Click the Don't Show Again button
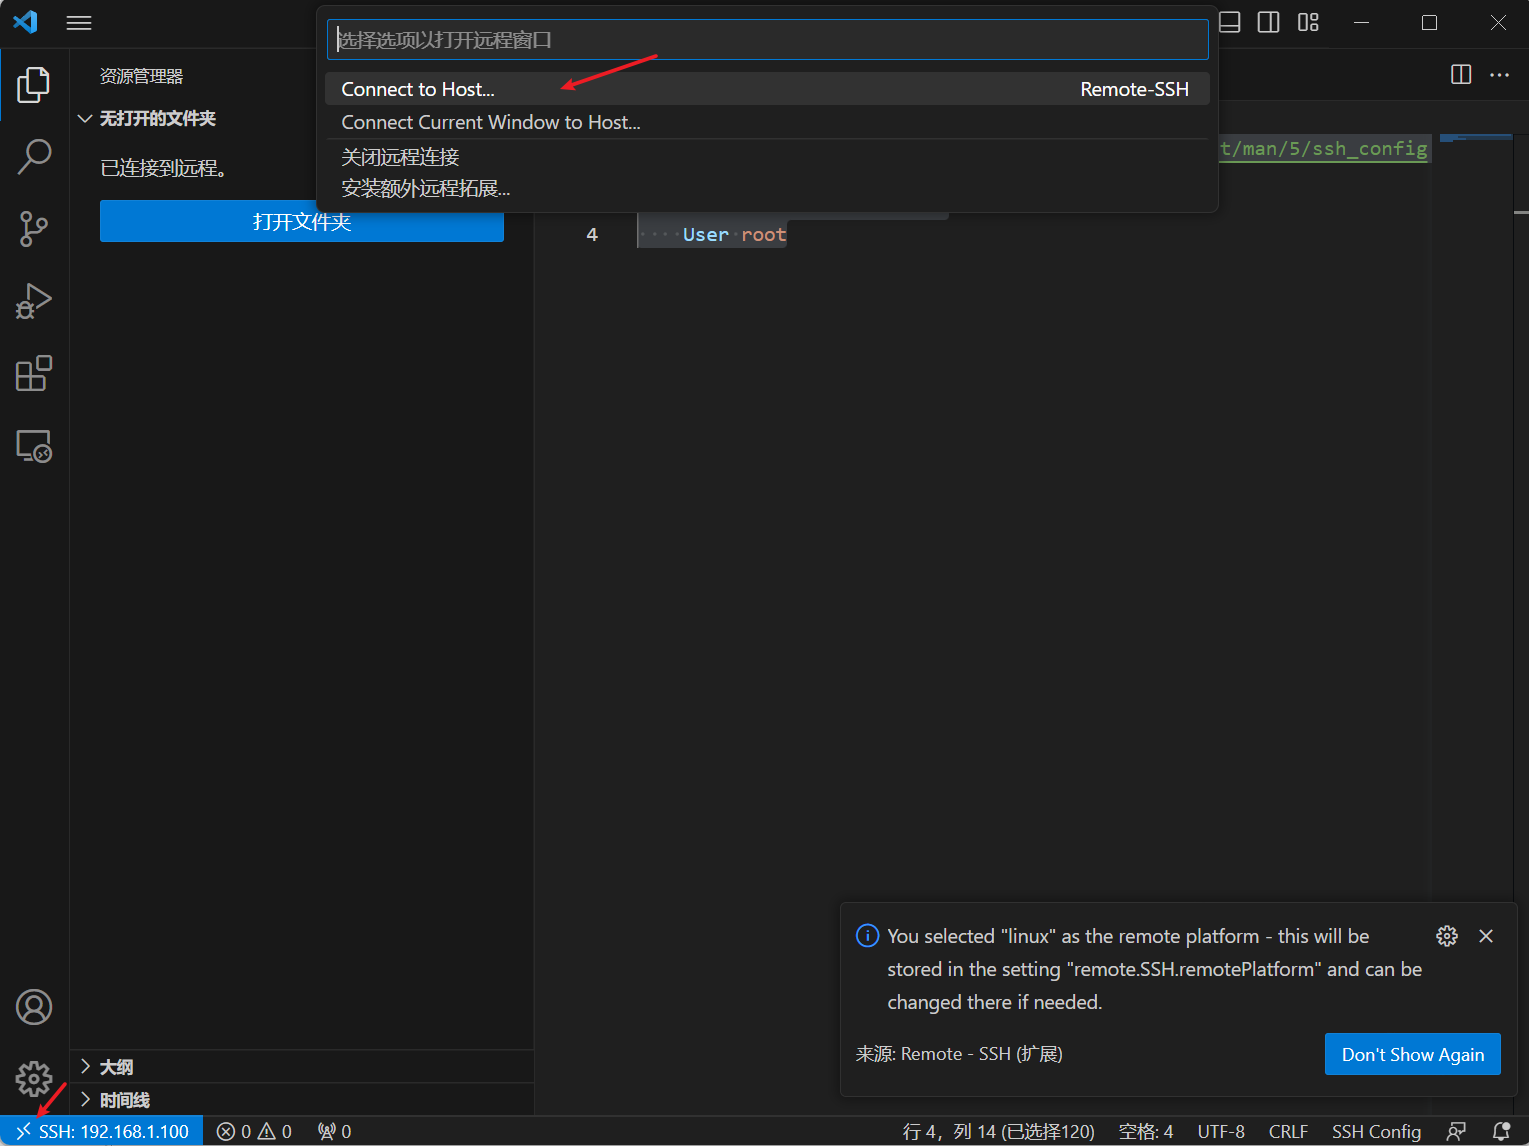This screenshot has width=1529, height=1146. coord(1412,1054)
